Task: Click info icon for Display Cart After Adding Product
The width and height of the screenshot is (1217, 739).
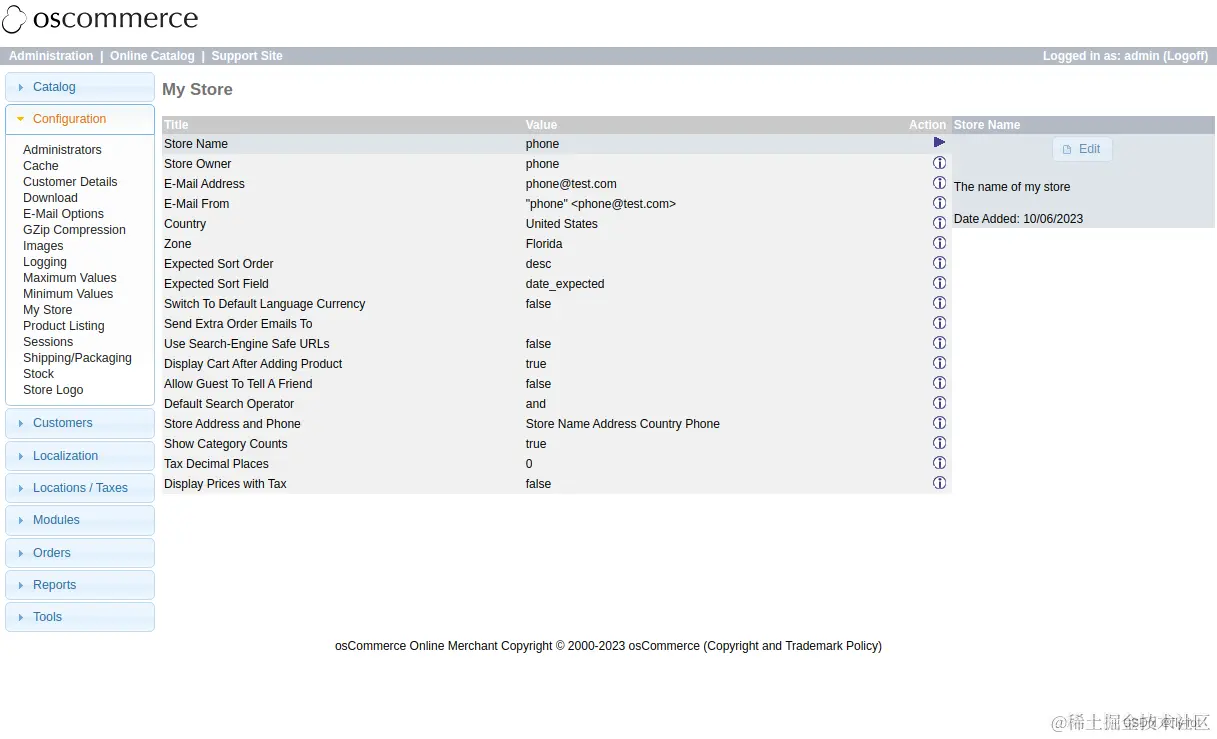Action: [939, 363]
